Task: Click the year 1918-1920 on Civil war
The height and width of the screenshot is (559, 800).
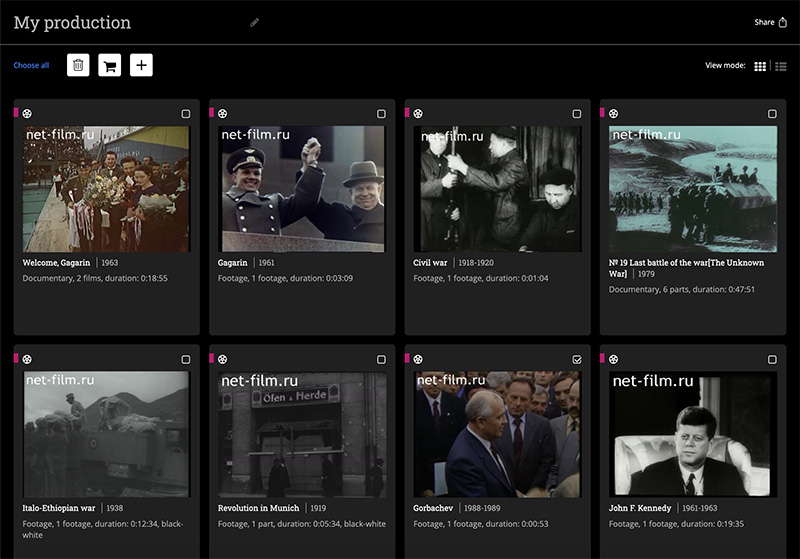Action: 476,263
